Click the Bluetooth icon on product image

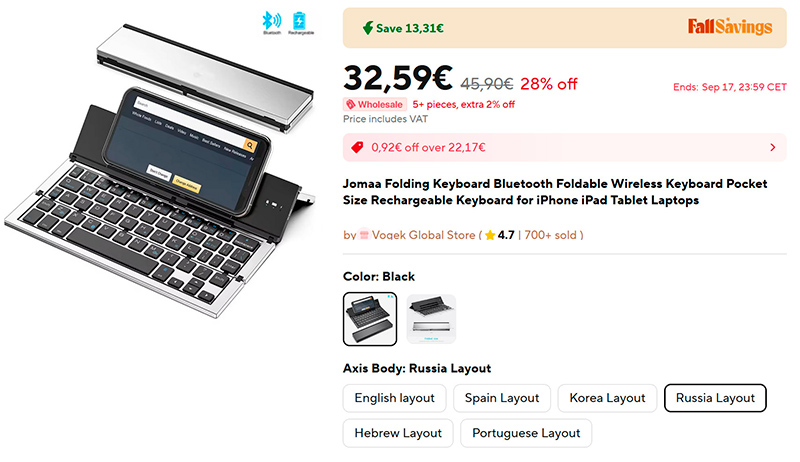point(271,21)
